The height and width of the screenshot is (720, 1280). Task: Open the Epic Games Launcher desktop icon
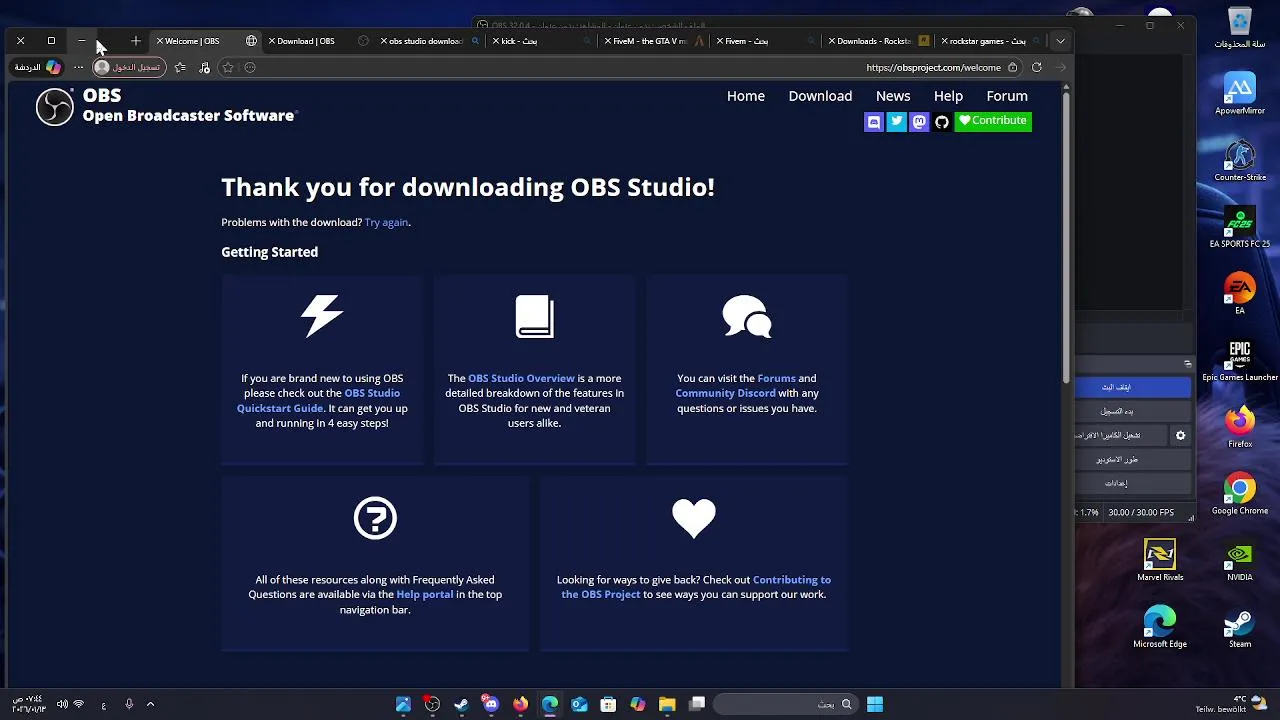(1240, 361)
